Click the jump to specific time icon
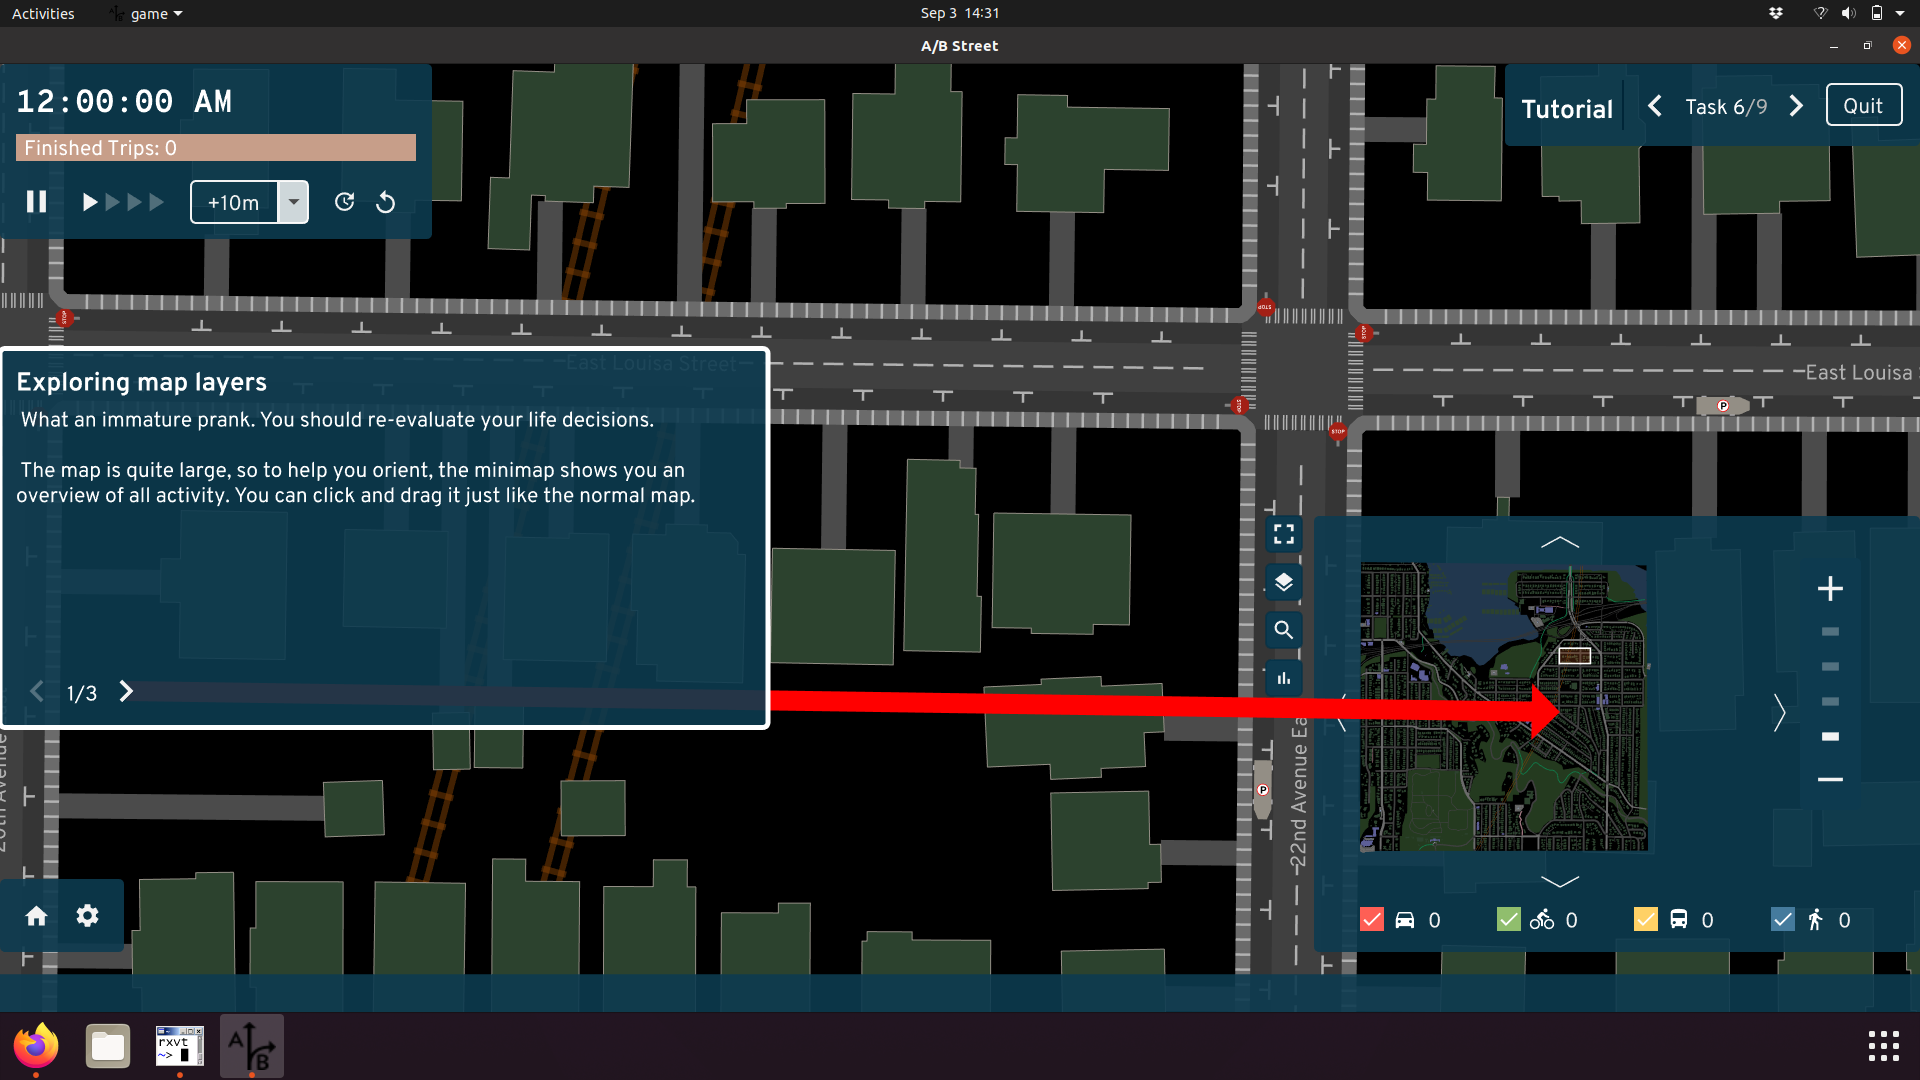Image resolution: width=1920 pixels, height=1080 pixels. pos(344,202)
